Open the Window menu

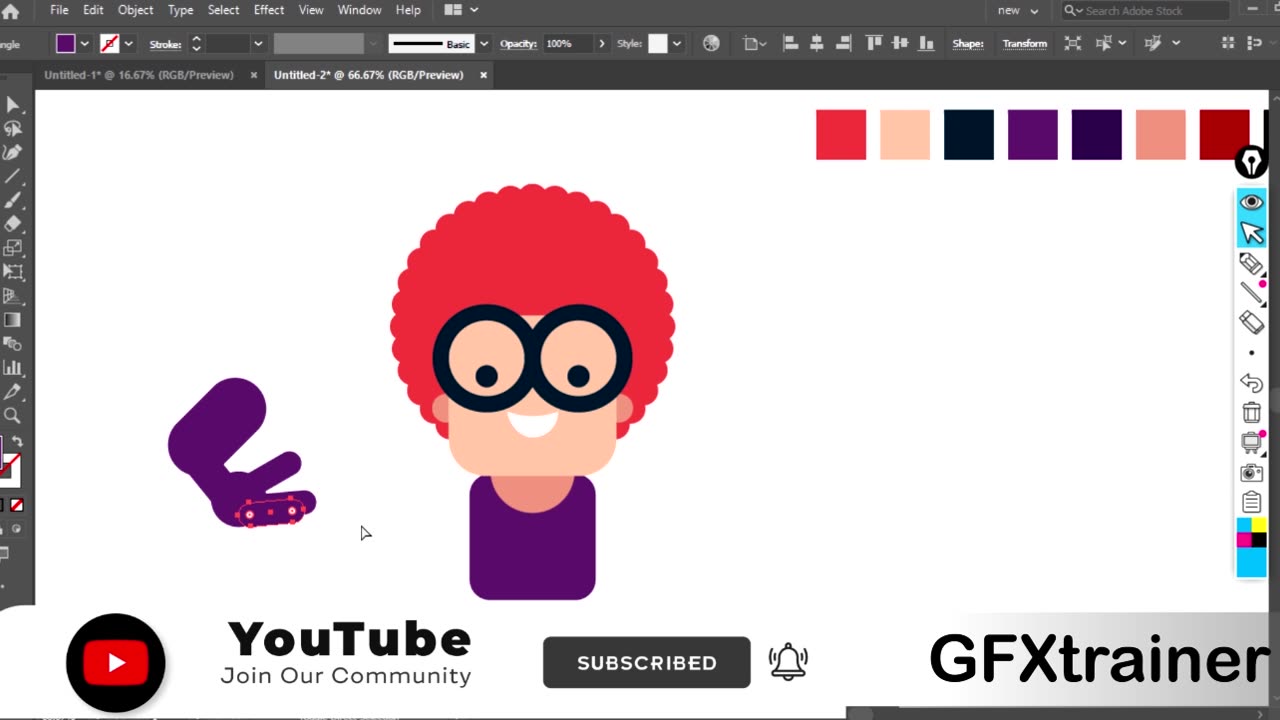click(x=359, y=10)
